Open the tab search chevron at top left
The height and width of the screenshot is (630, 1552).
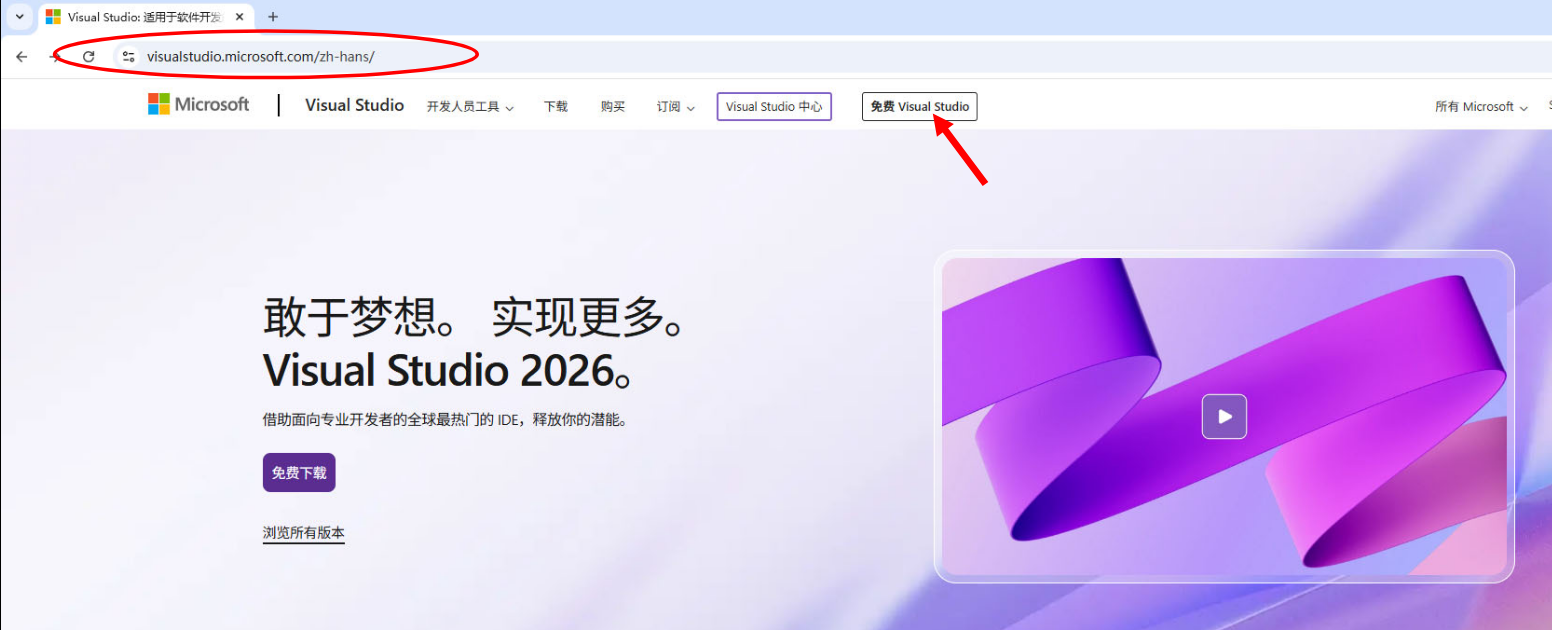19,17
